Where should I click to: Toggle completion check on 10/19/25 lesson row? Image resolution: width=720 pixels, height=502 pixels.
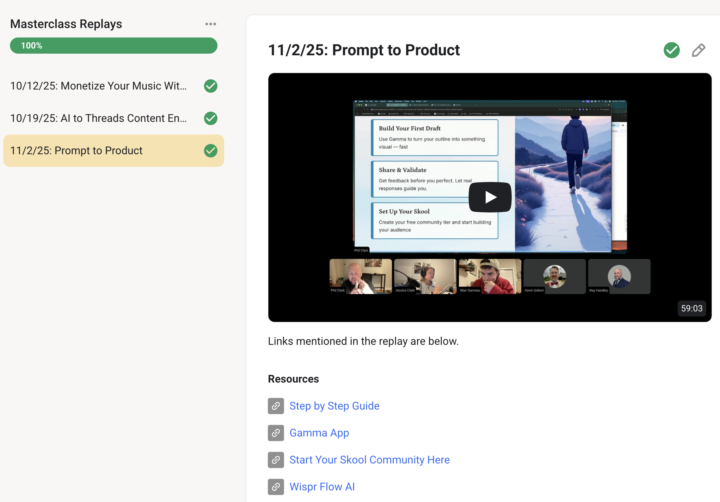(x=211, y=118)
